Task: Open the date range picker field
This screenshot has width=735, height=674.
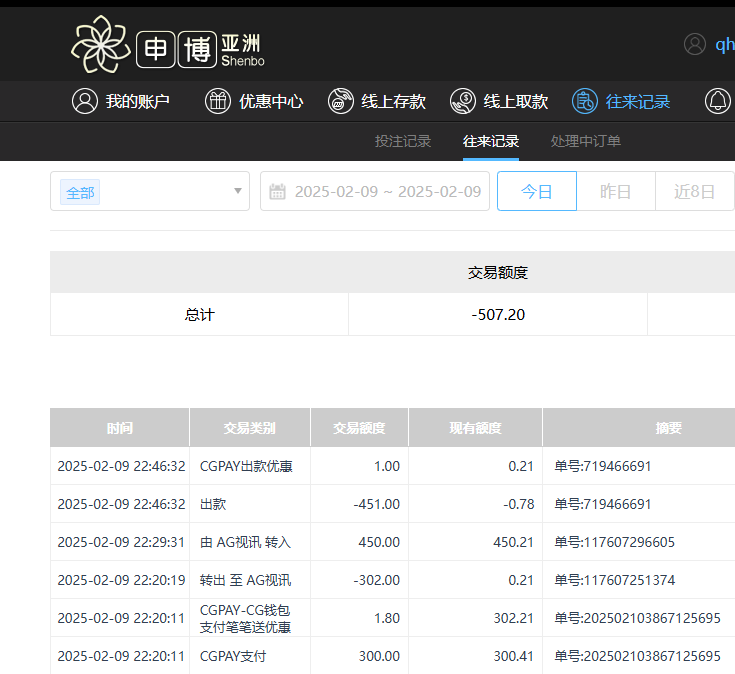Action: 390,192
